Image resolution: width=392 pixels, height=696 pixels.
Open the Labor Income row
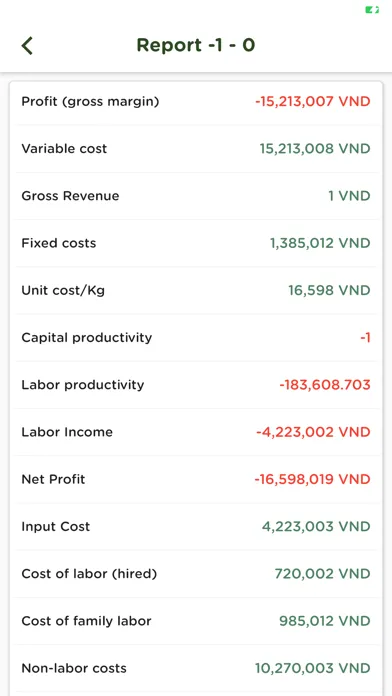pos(196,432)
